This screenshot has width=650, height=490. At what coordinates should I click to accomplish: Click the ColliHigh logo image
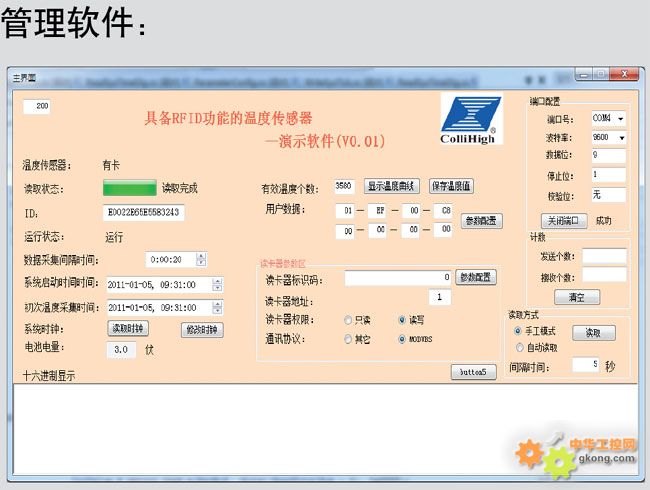click(x=471, y=120)
